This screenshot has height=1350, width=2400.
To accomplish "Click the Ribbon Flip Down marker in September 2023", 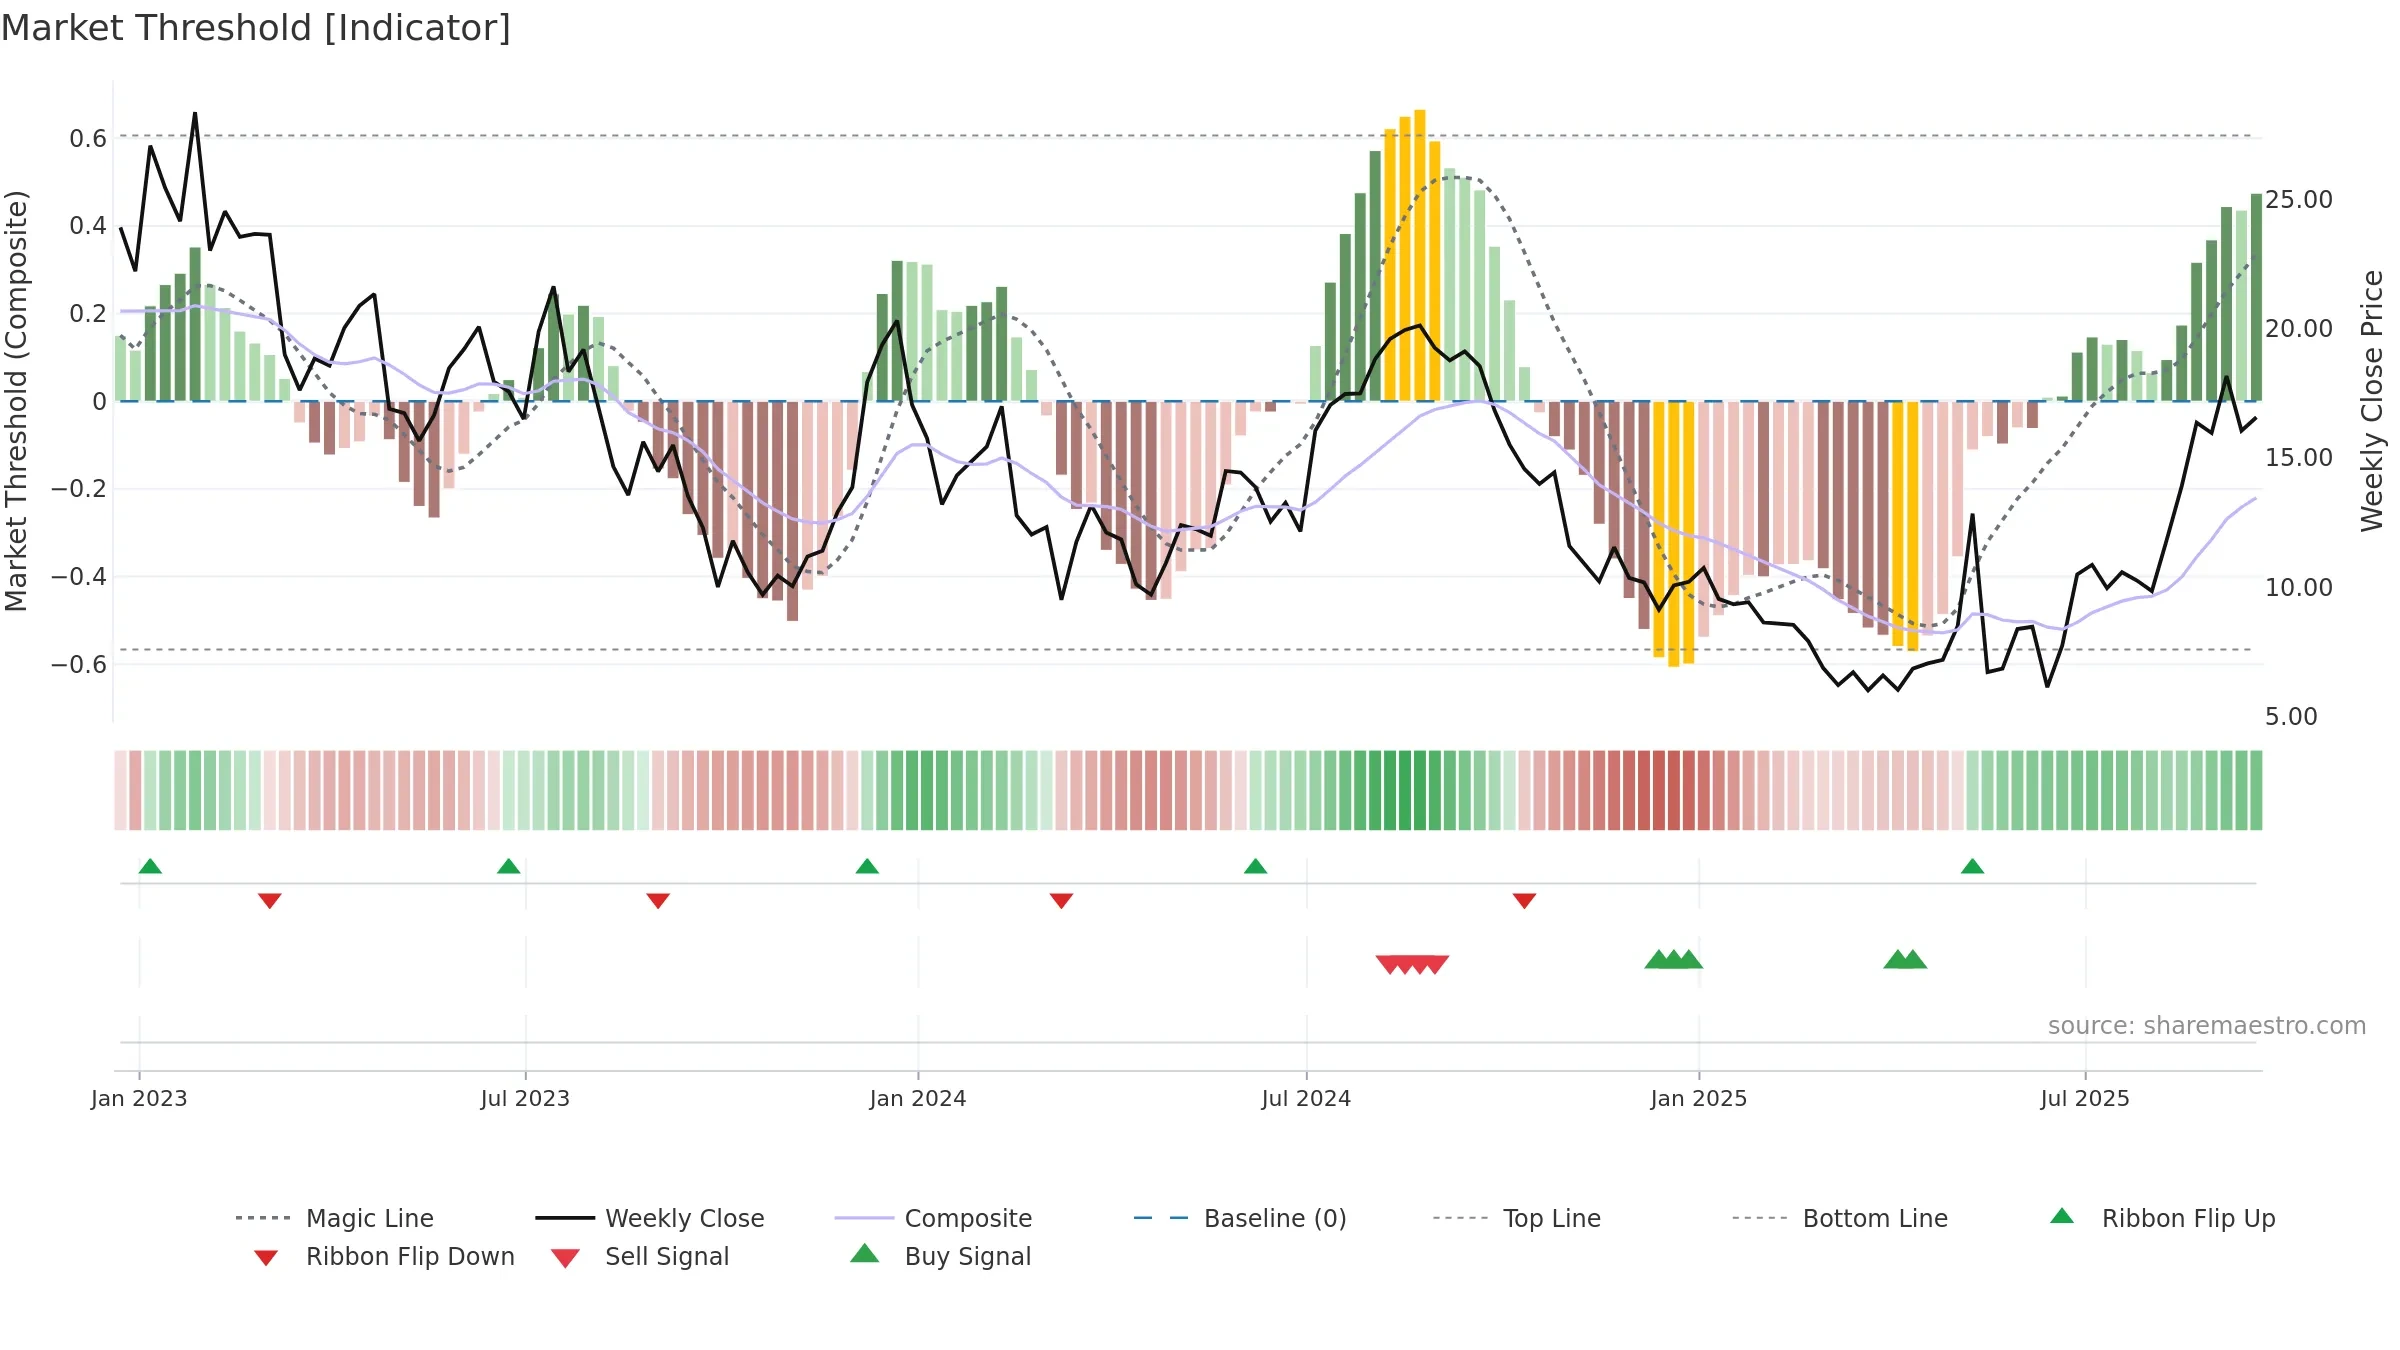I will [x=658, y=901].
